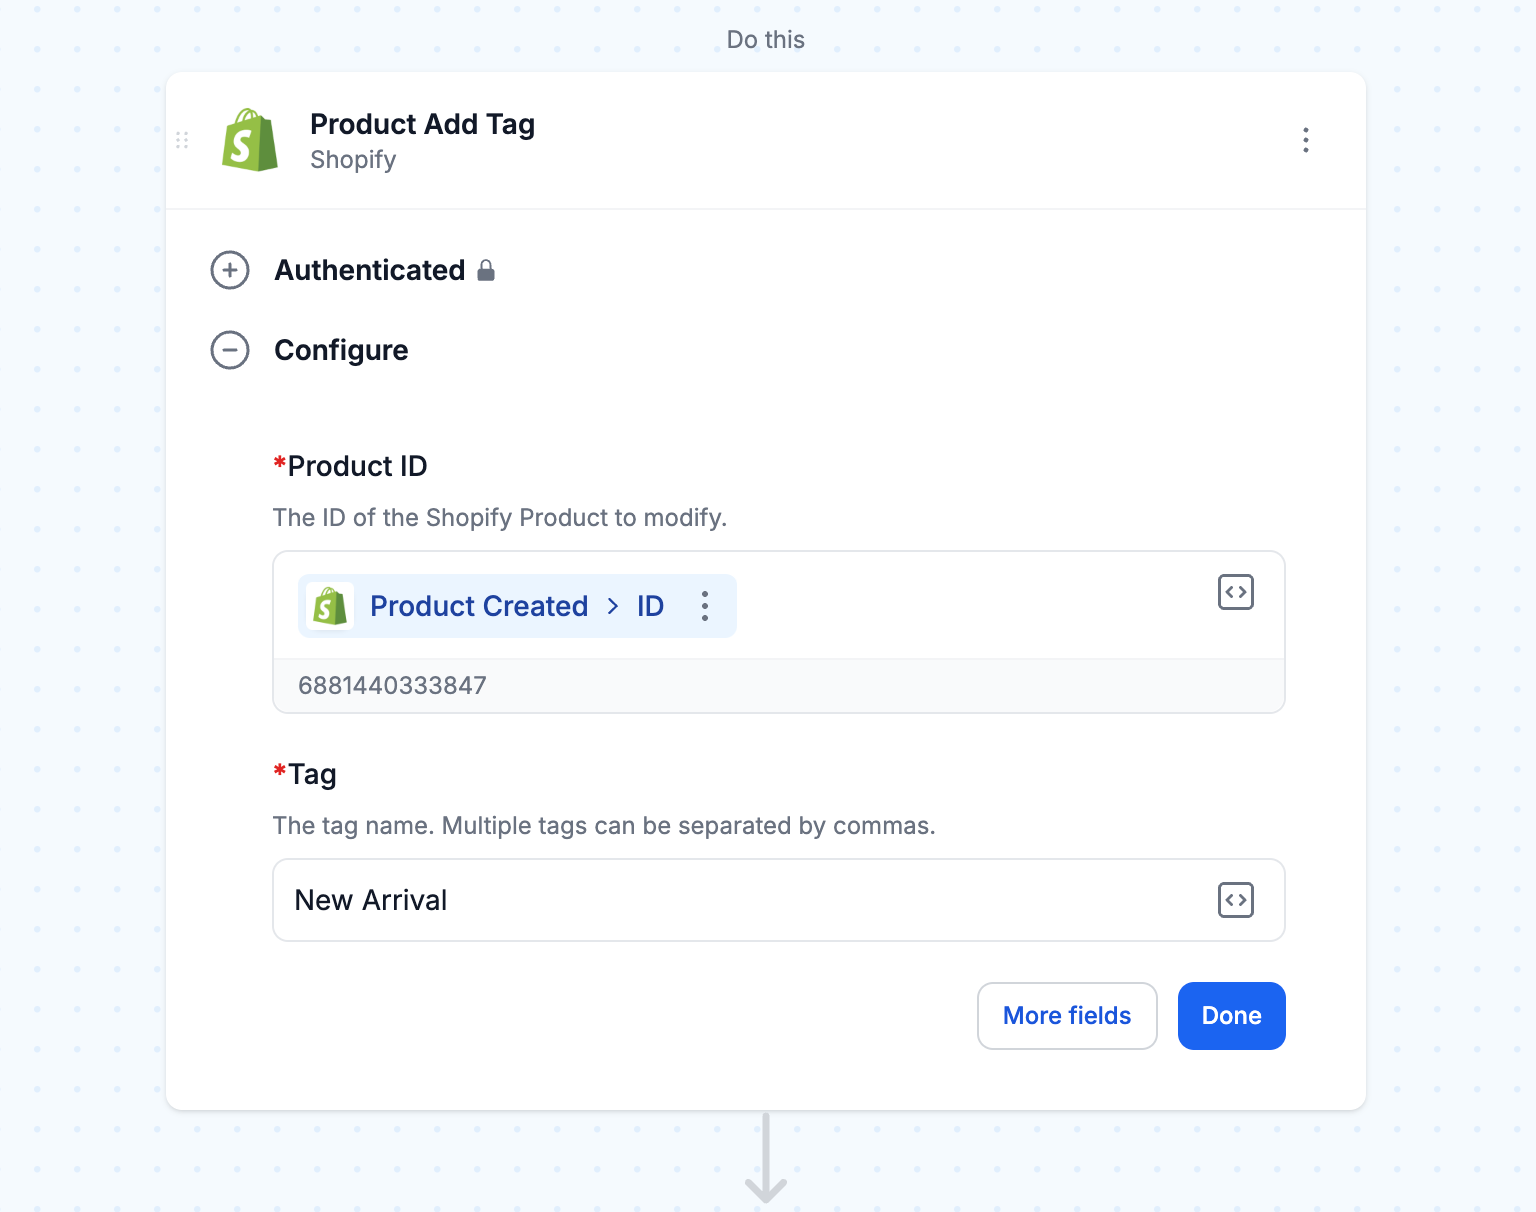Click the sample value 6881440333847
The height and width of the screenshot is (1212, 1536).
coord(392,686)
